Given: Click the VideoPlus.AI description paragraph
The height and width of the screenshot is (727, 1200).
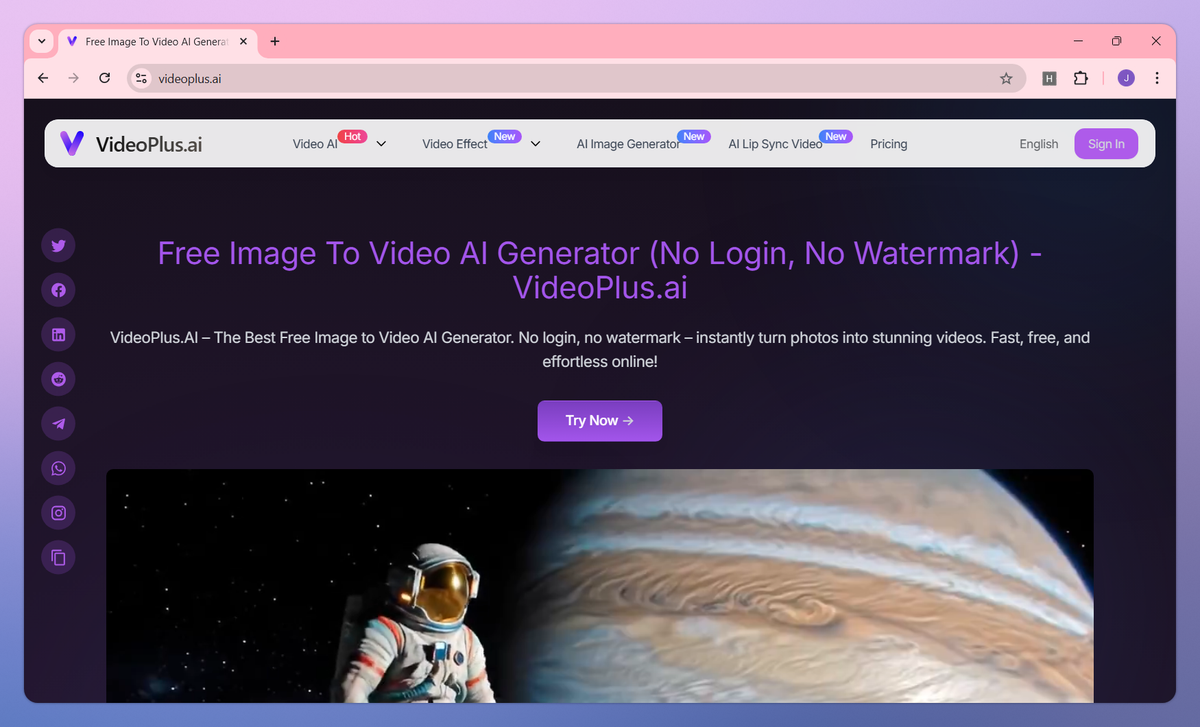Looking at the screenshot, I should [x=600, y=349].
